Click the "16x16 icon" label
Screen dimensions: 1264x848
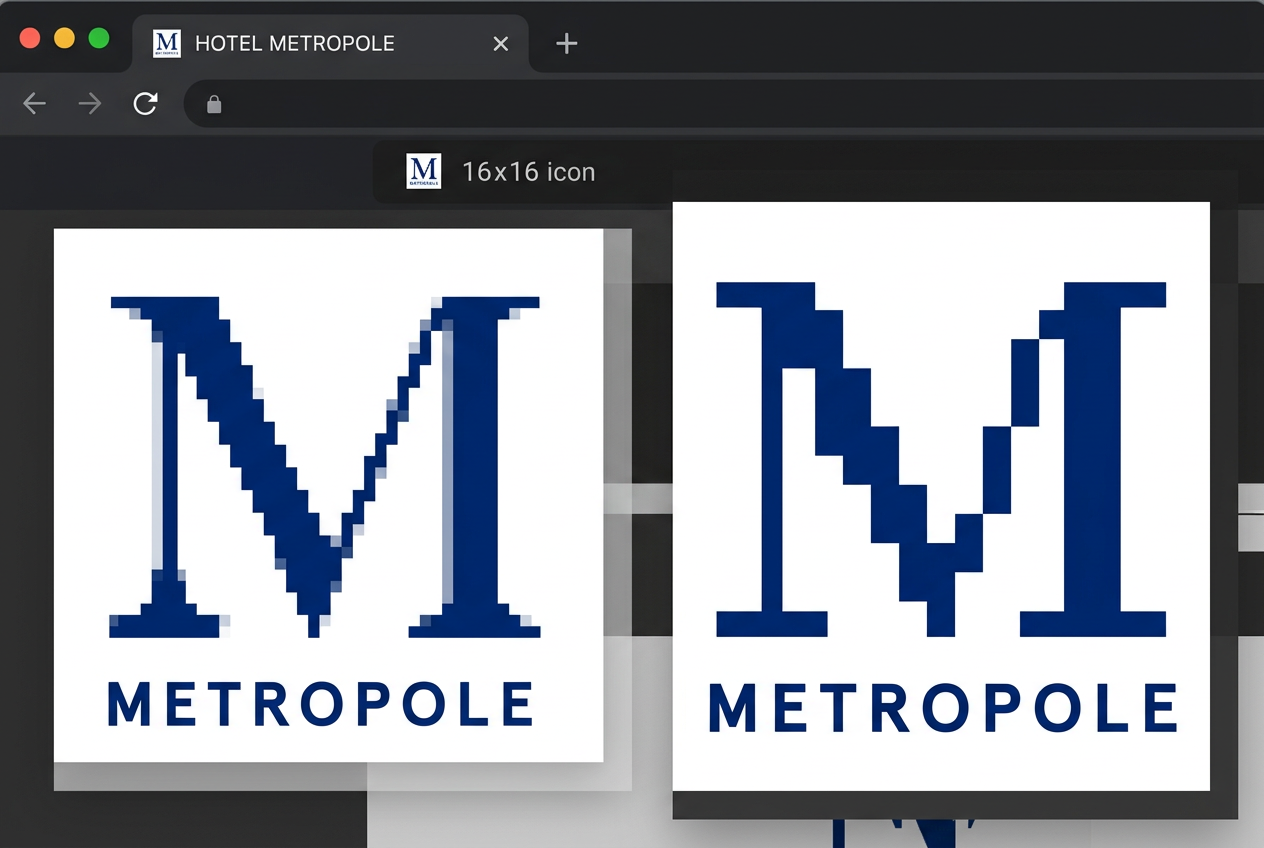coord(528,172)
